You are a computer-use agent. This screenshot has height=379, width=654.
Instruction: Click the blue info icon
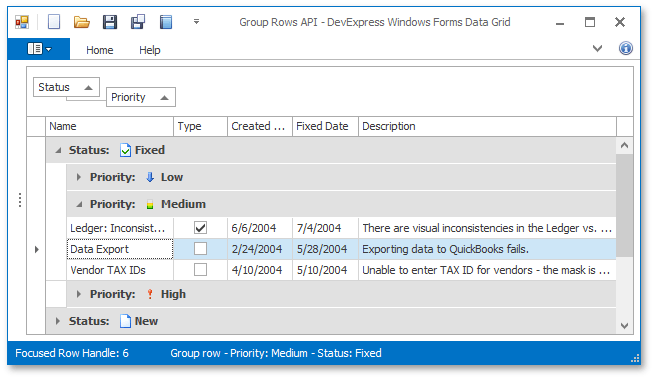[625, 48]
